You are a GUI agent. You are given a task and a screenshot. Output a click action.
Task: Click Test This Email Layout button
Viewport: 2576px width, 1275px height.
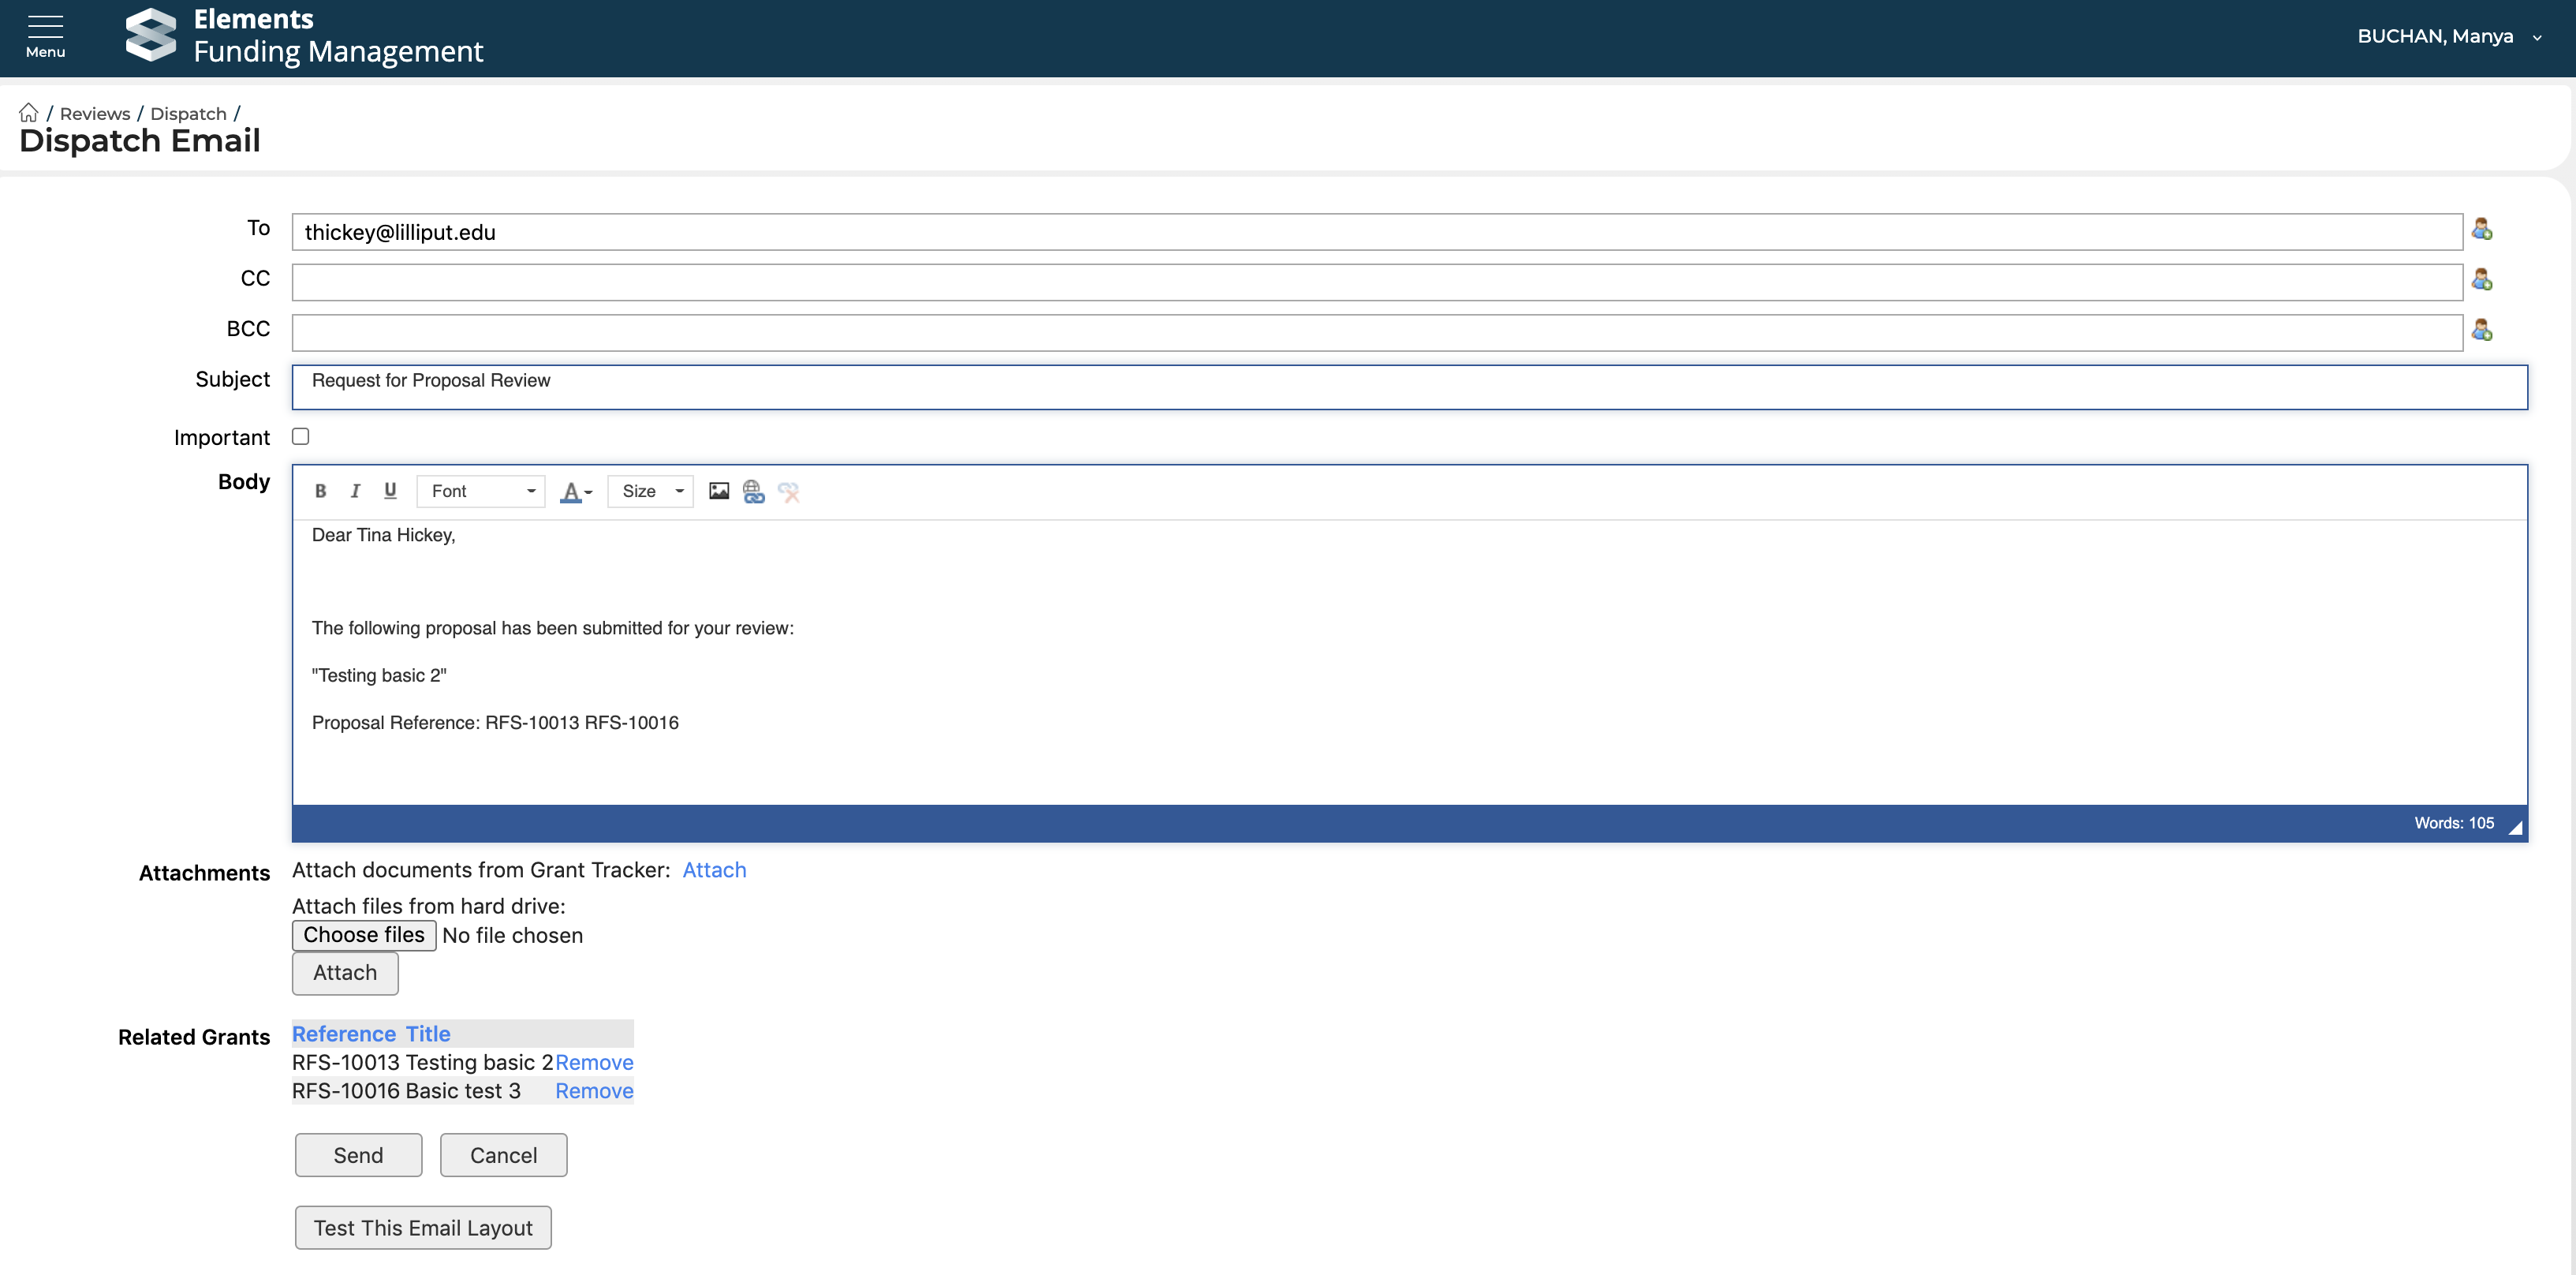tap(423, 1227)
